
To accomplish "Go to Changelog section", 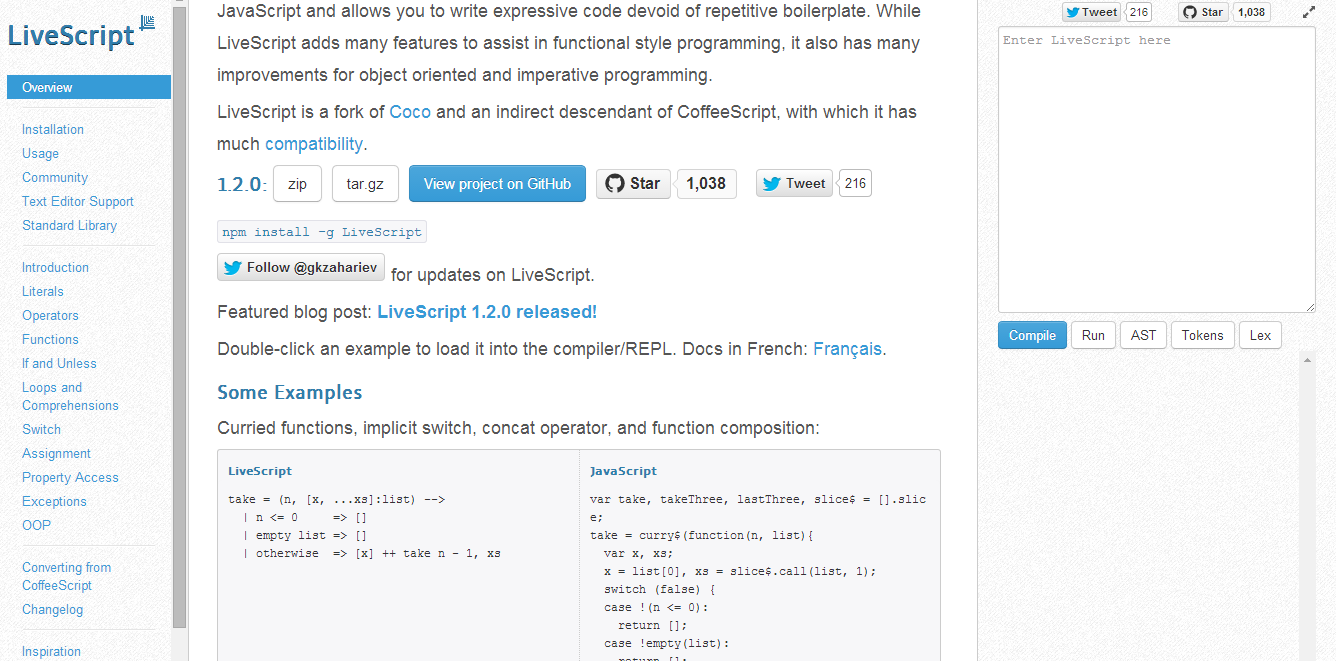I will click(53, 610).
